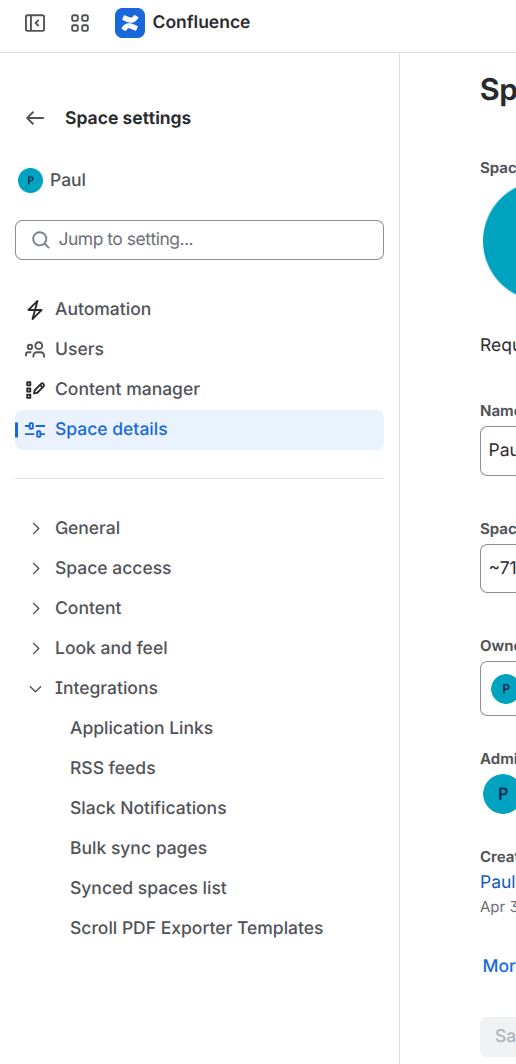
Task: Open the app switcher grid icon
Action: click(x=80, y=23)
